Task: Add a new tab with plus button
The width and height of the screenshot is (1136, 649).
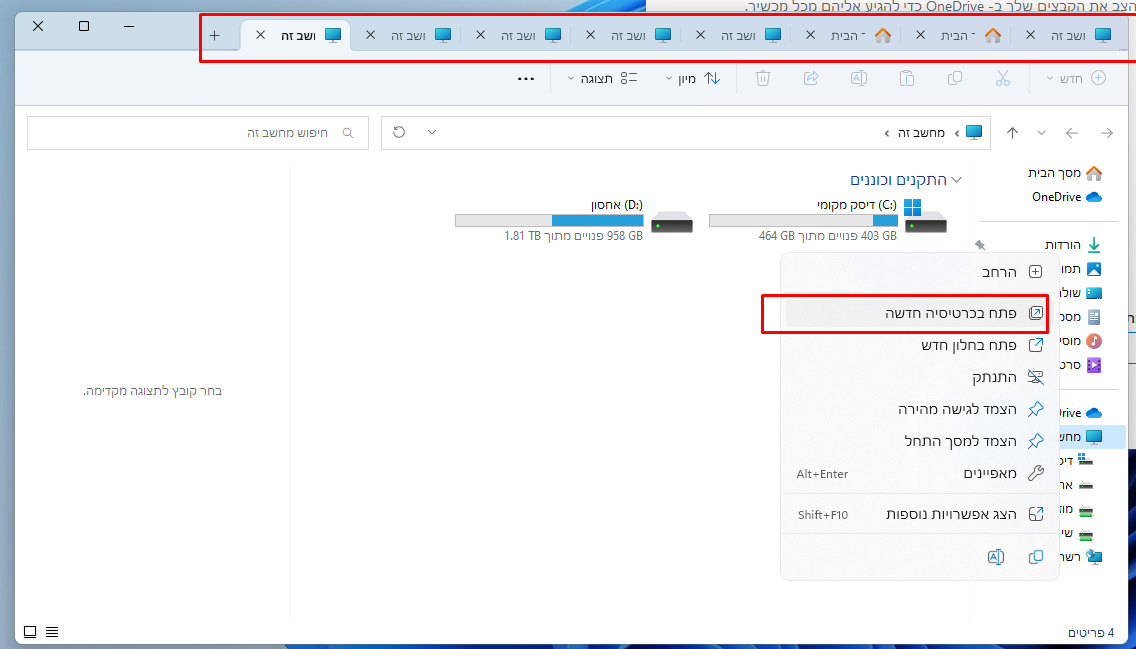Action: pos(214,35)
